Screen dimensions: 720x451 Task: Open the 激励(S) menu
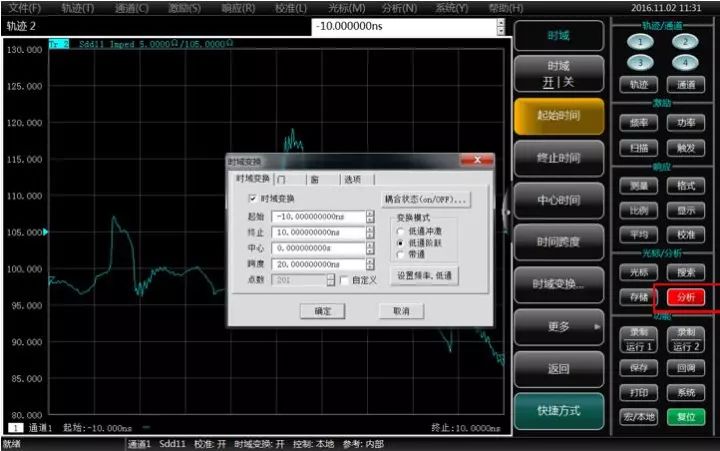tap(184, 8)
